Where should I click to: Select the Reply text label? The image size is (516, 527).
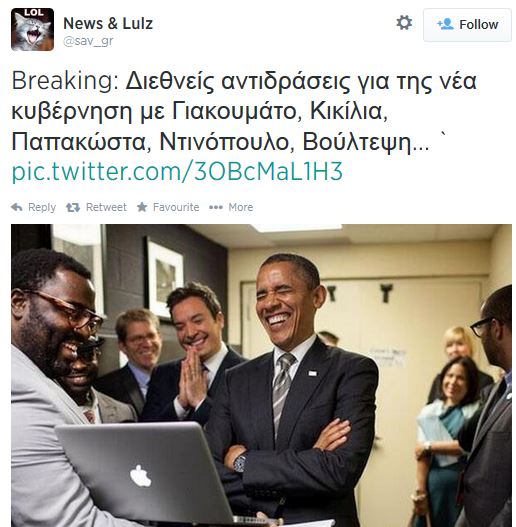pyautogui.click(x=42, y=207)
